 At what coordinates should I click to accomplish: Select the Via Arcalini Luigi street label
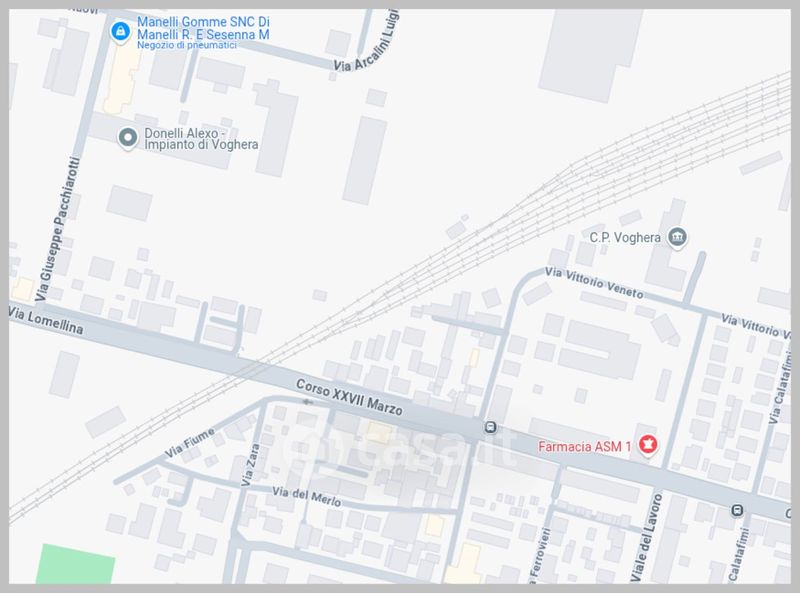click(366, 43)
